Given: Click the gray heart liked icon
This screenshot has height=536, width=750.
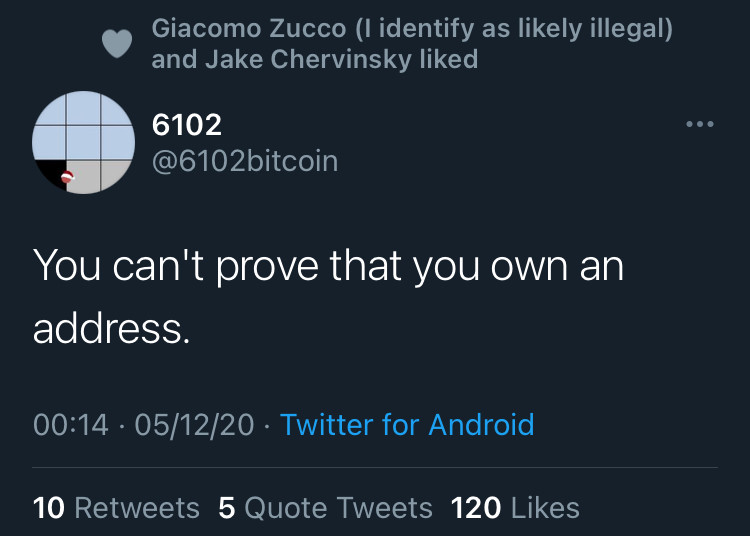Looking at the screenshot, I should (117, 44).
